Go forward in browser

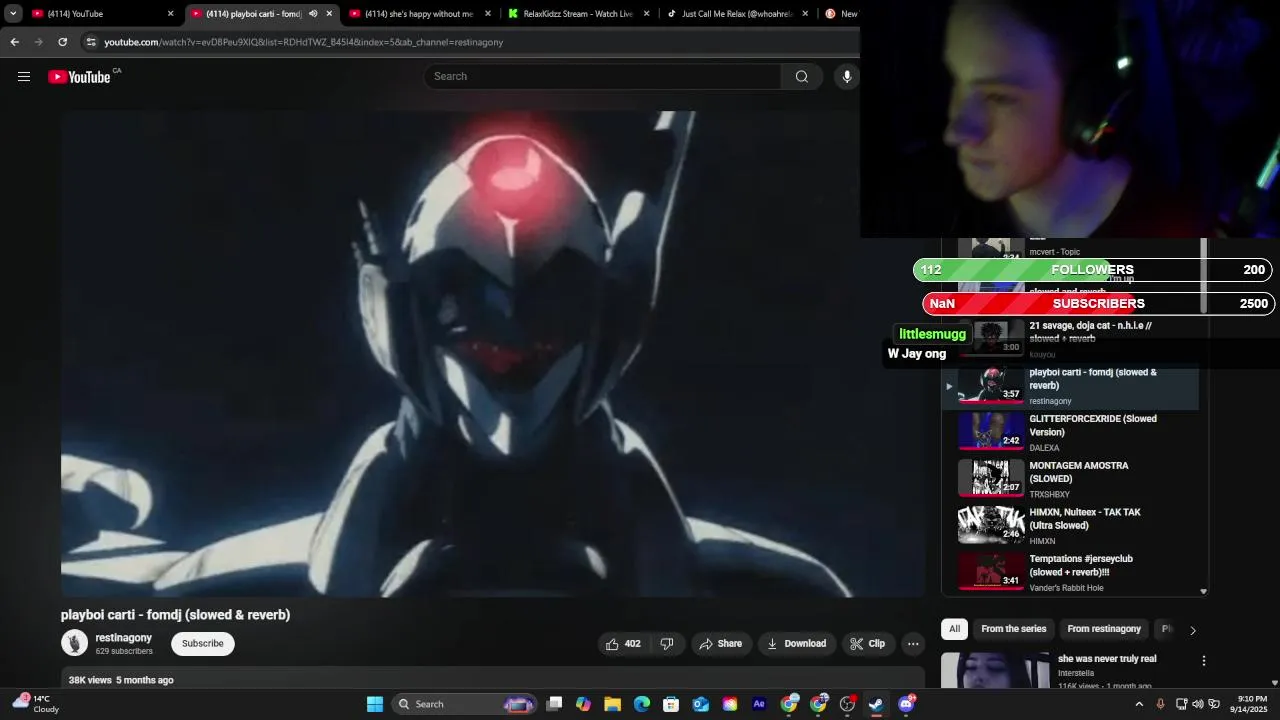click(x=39, y=42)
